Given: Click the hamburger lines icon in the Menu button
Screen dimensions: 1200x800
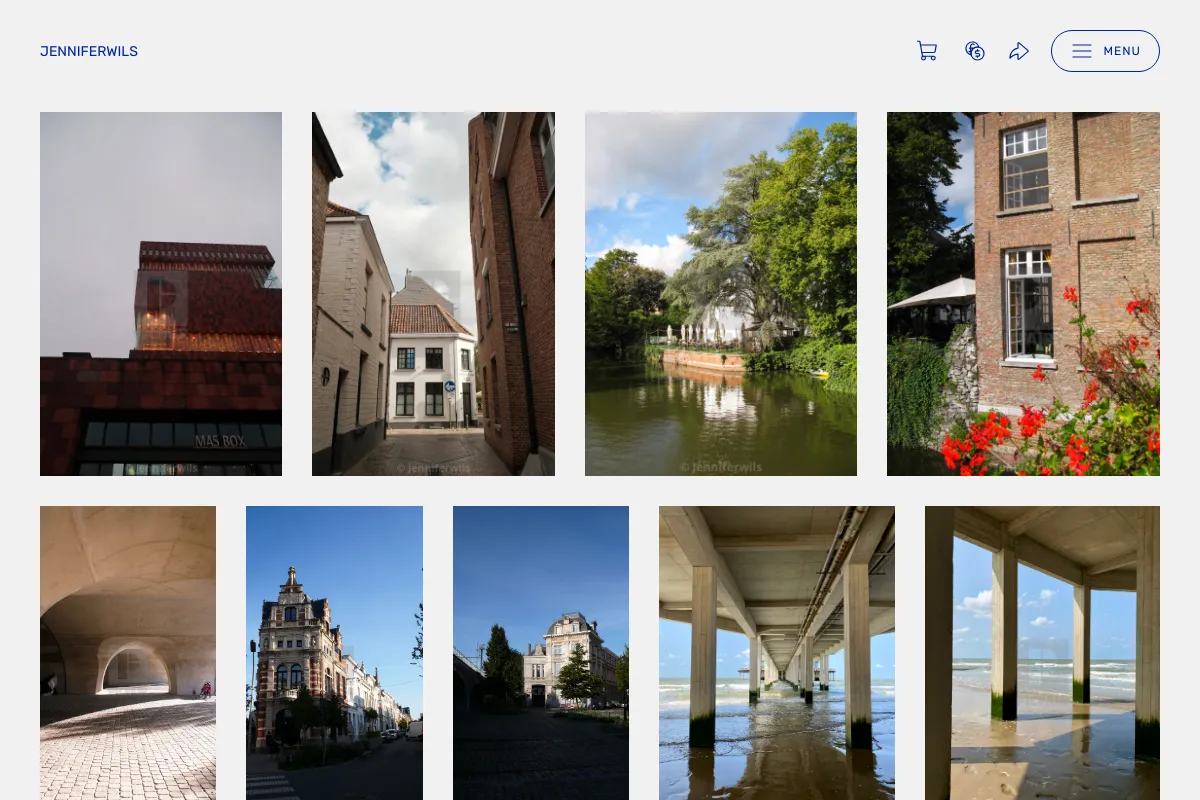Looking at the screenshot, I should pyautogui.click(x=1082, y=51).
